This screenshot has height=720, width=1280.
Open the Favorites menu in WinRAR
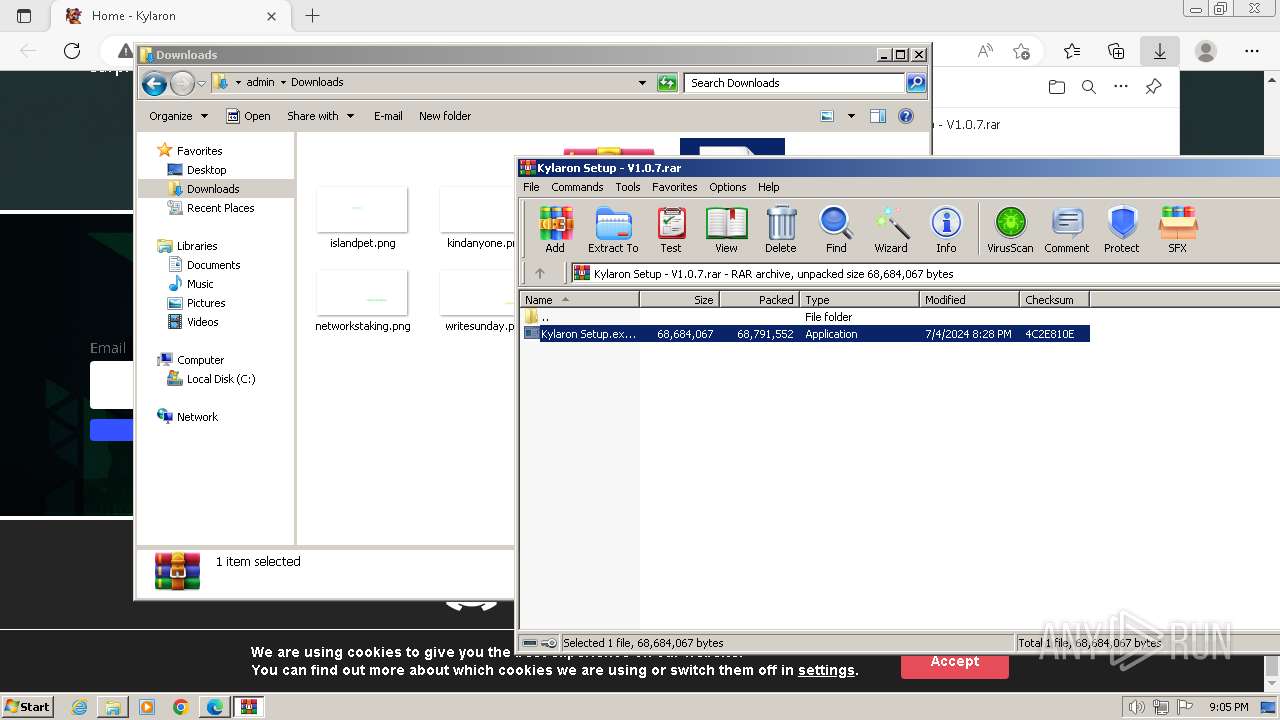click(675, 187)
